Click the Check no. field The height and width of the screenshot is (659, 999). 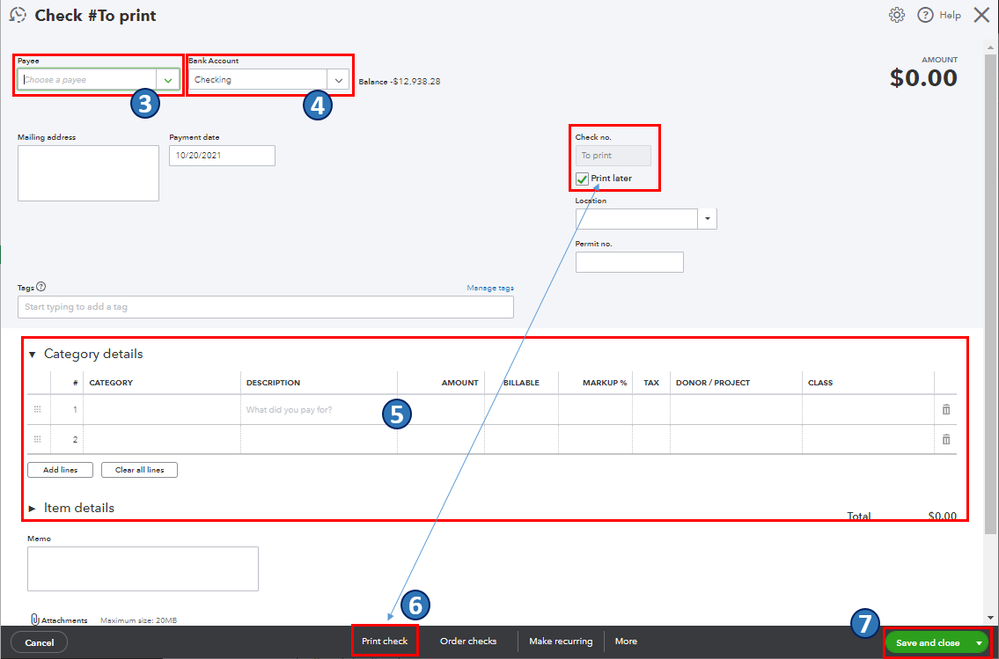point(613,156)
